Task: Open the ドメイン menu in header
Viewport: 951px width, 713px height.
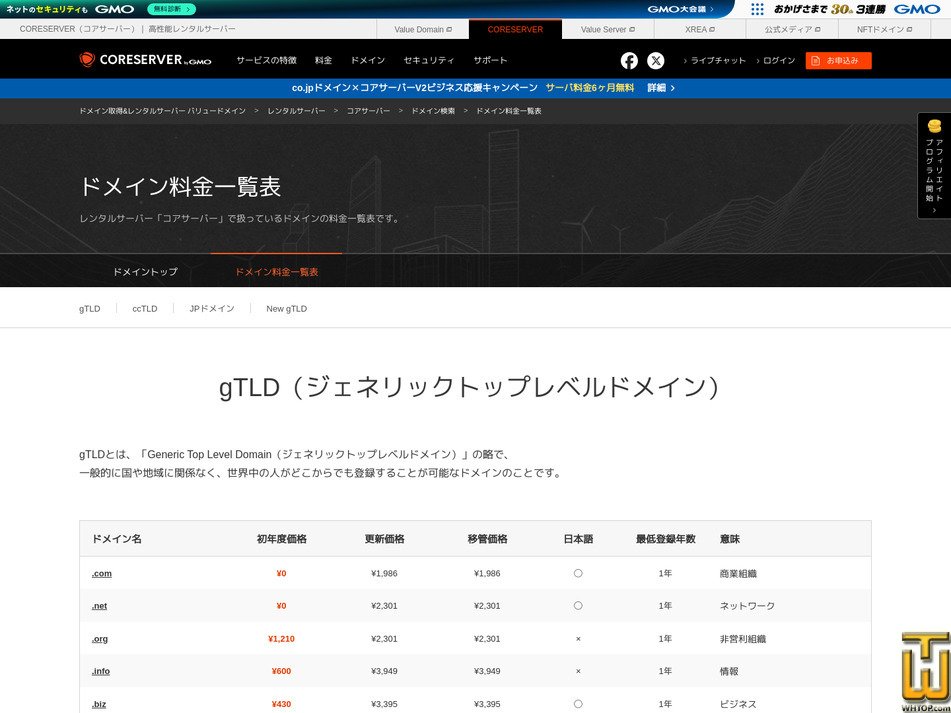Action: click(368, 61)
